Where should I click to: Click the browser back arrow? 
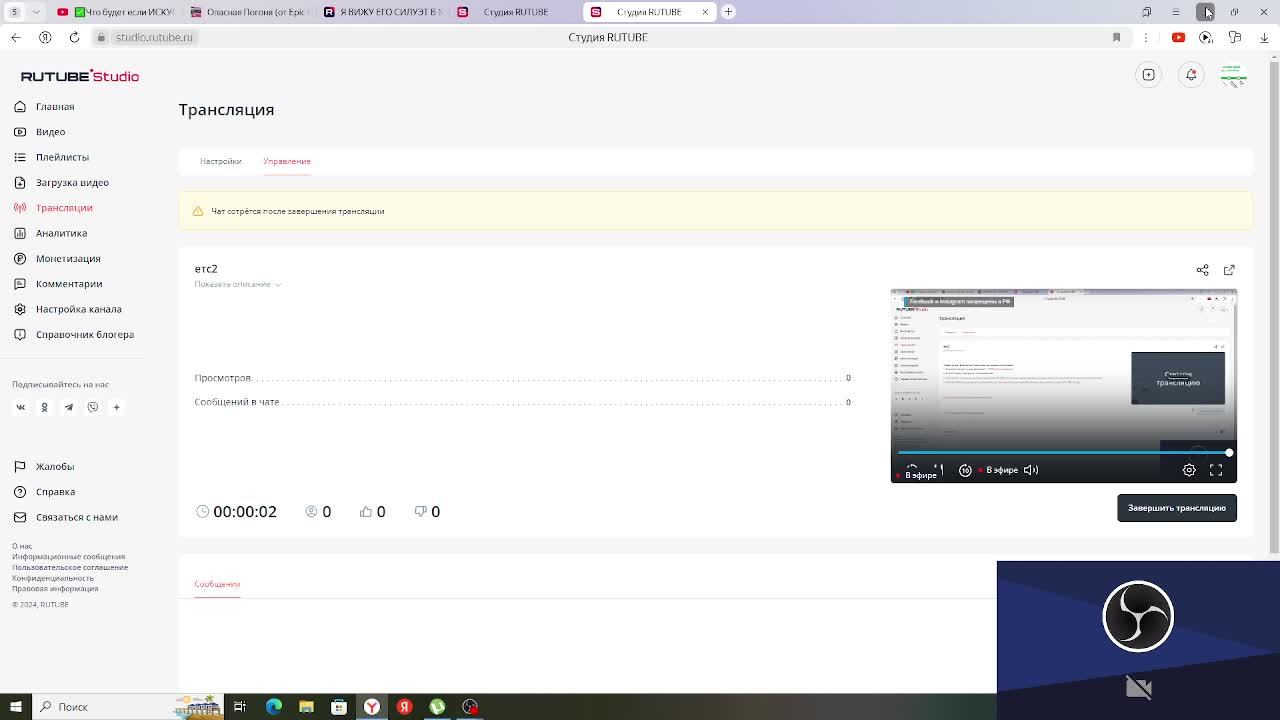[15, 37]
